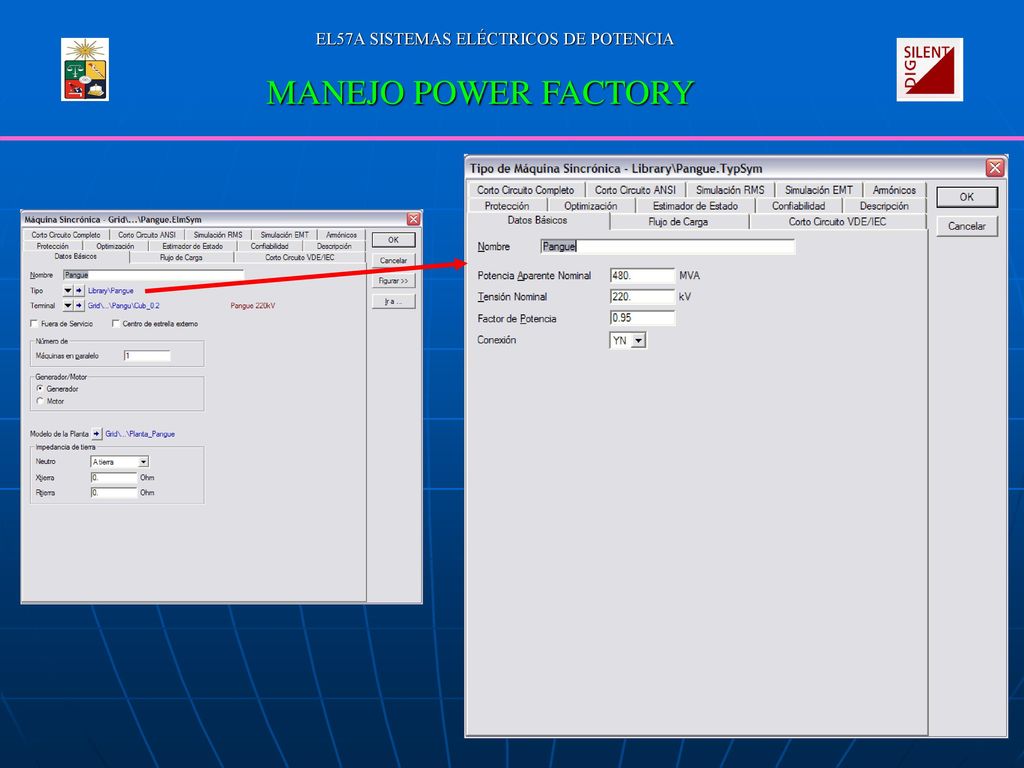Image resolution: width=1024 pixels, height=768 pixels.
Task: Select the Motor radio button
Action: coord(40,401)
